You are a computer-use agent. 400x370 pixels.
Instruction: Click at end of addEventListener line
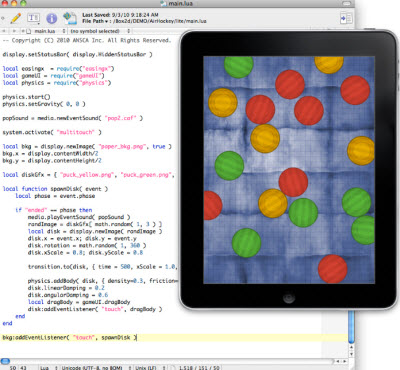136,338
